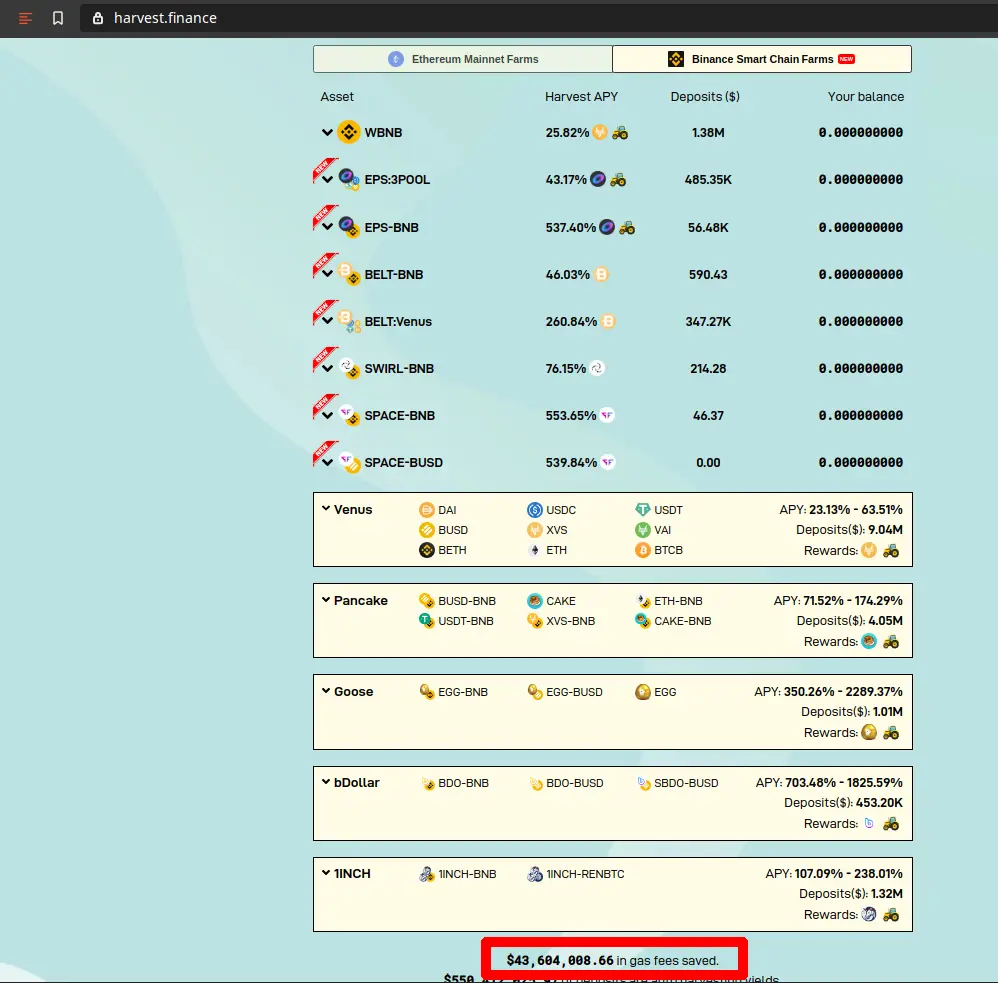Image resolution: width=998 pixels, height=983 pixels.
Task: Expand the BELT-BNB row chevron
Action: coord(327,274)
